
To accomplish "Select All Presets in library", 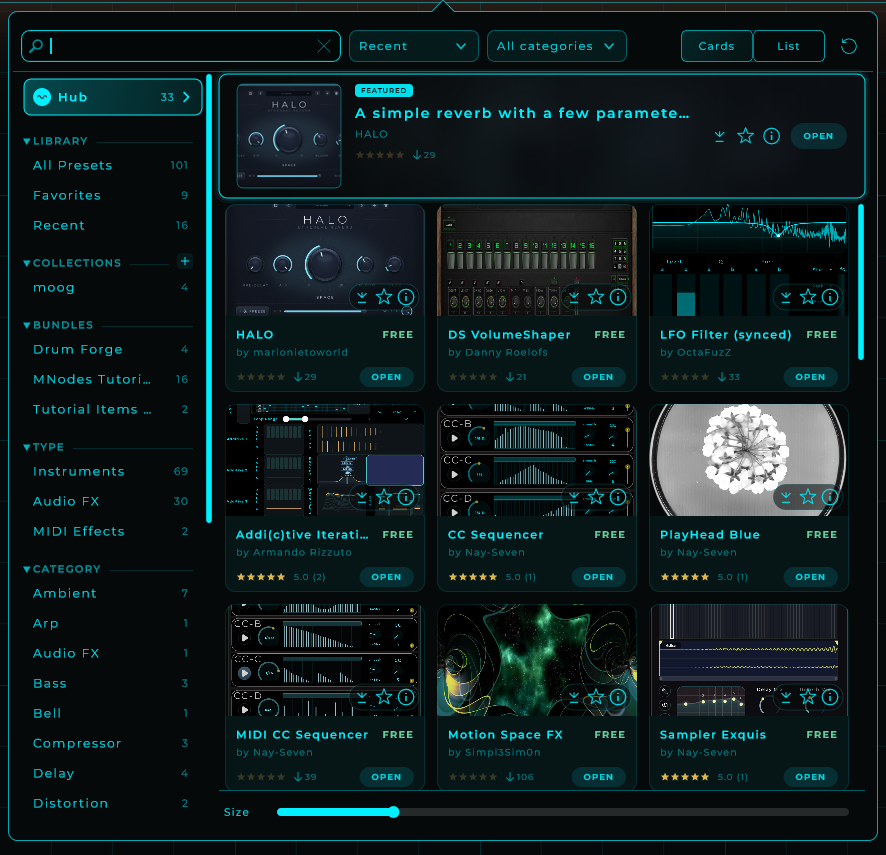I will pos(110,166).
